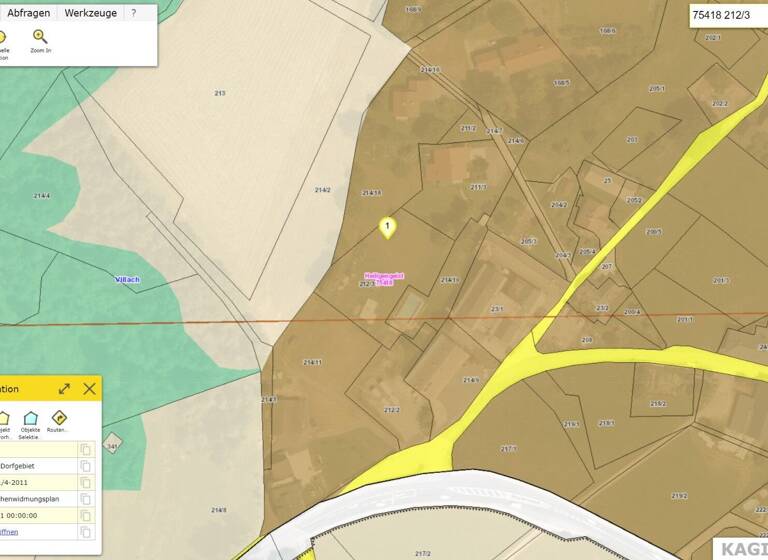Click the Routen direction sign icon

[x=59, y=418]
